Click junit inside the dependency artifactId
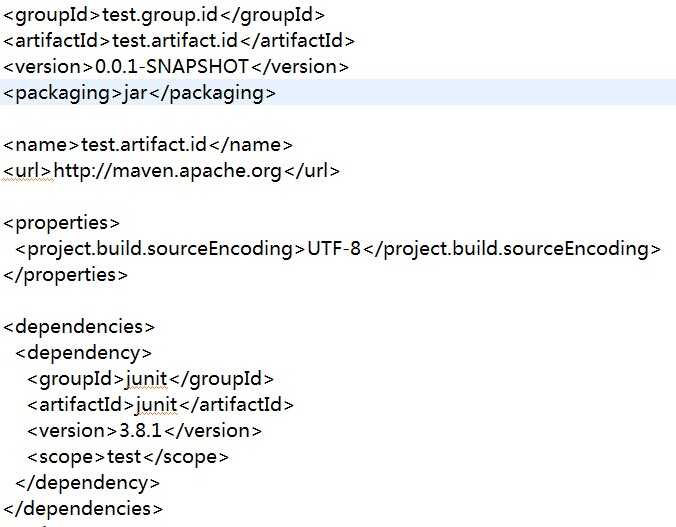This screenshot has width=676, height=527. point(156,405)
